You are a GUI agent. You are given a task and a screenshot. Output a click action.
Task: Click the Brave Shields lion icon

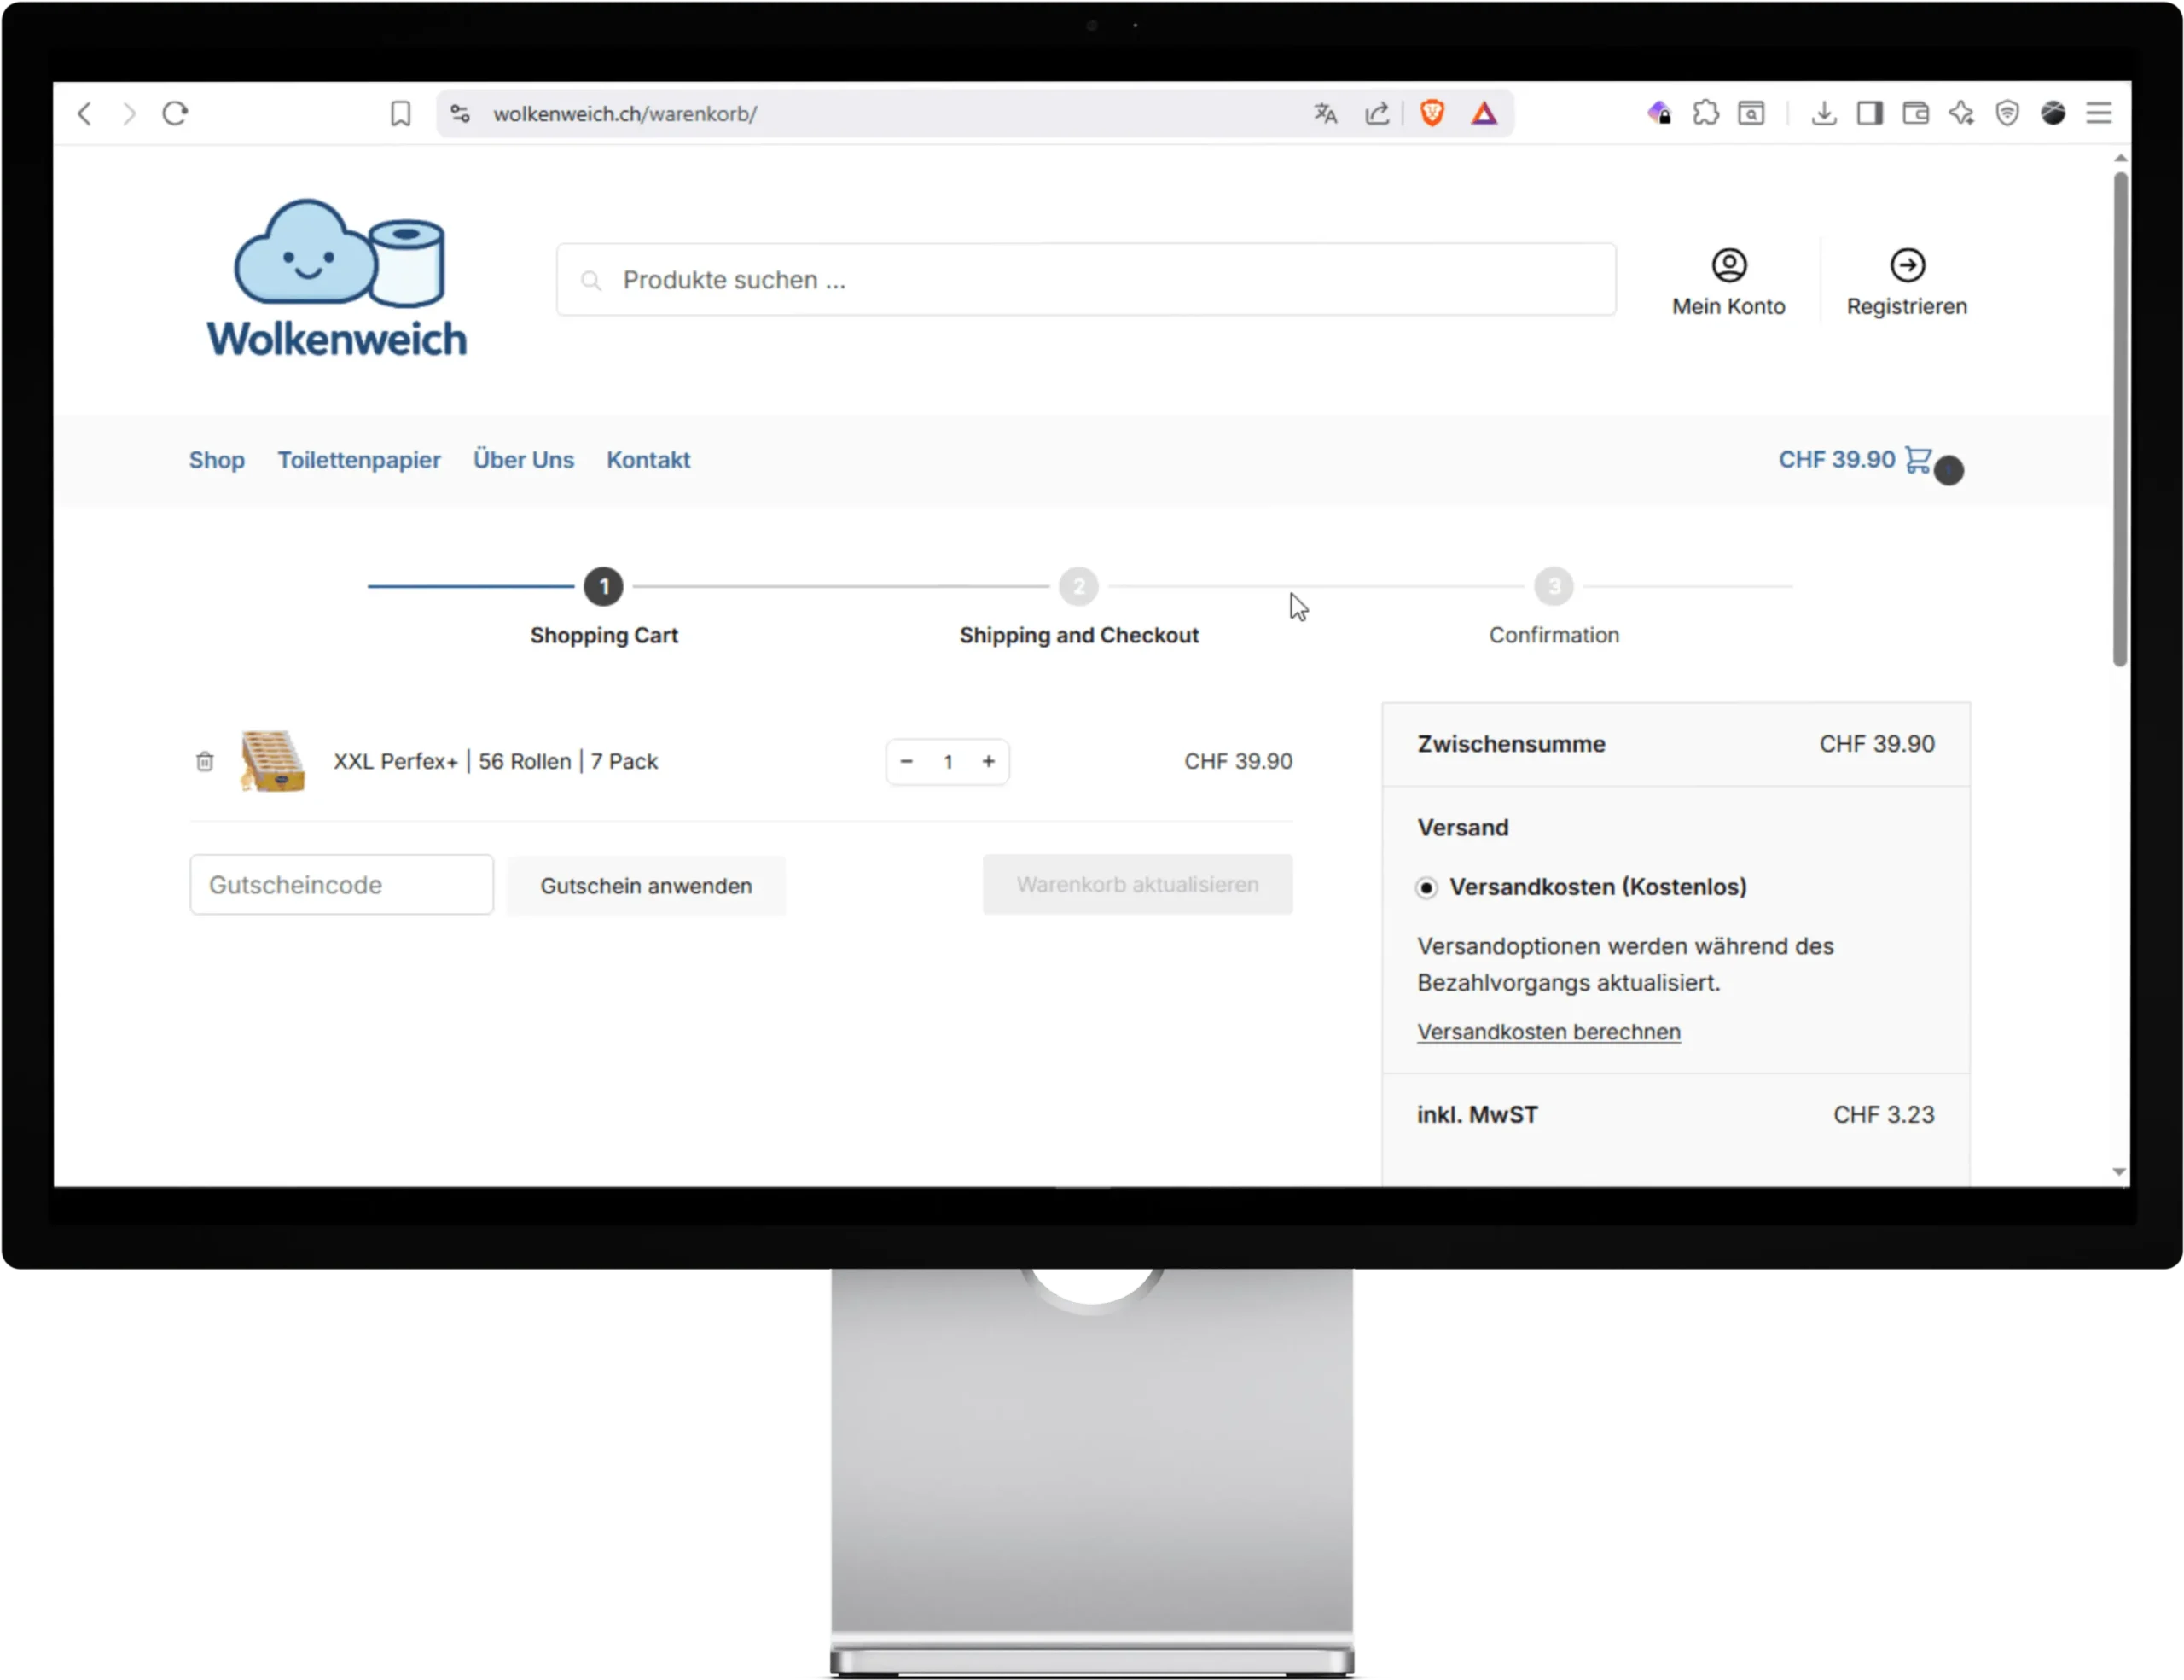coord(1431,114)
